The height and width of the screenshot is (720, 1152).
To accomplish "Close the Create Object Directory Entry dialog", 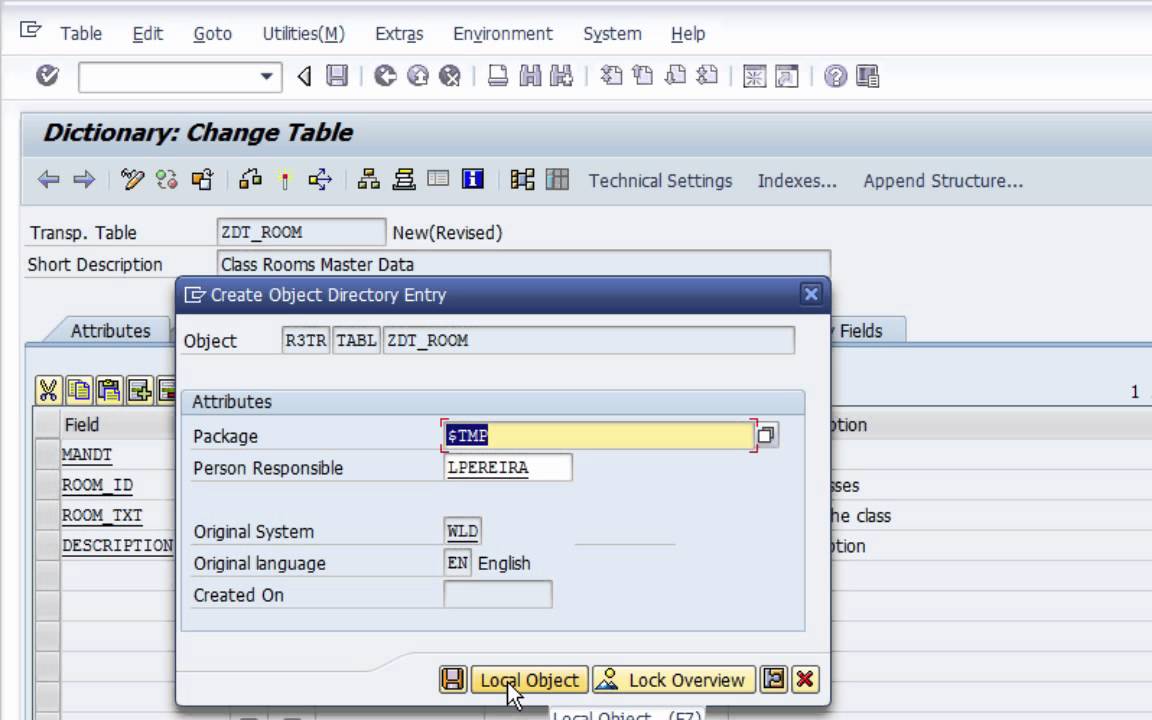I will (810, 295).
